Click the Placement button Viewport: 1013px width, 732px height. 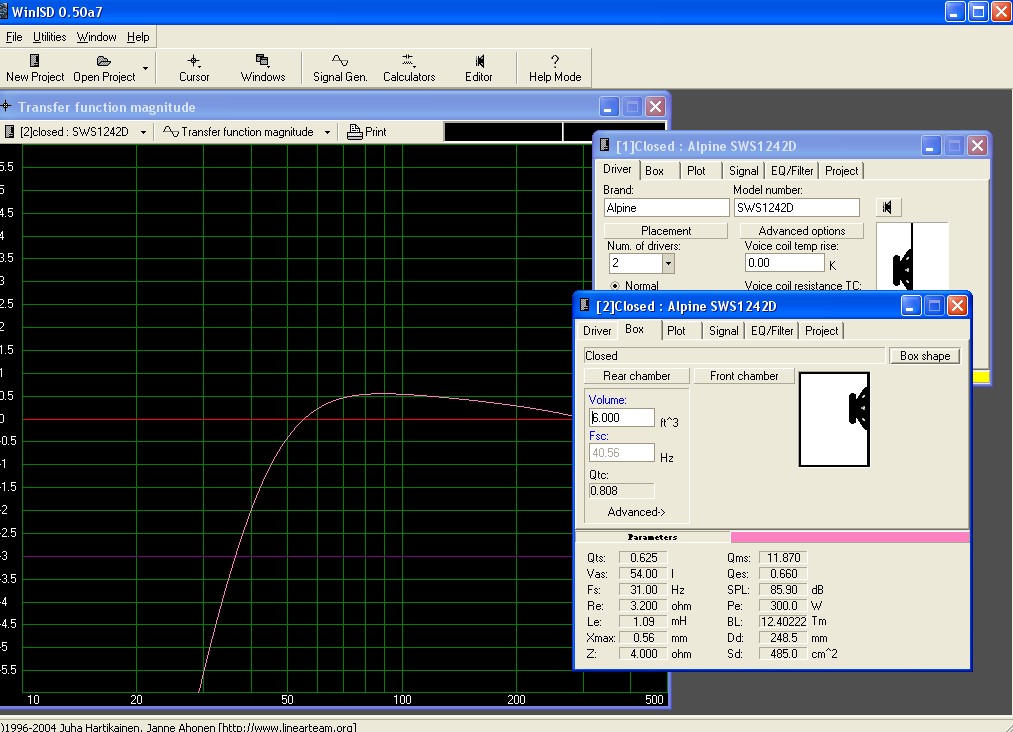665,231
